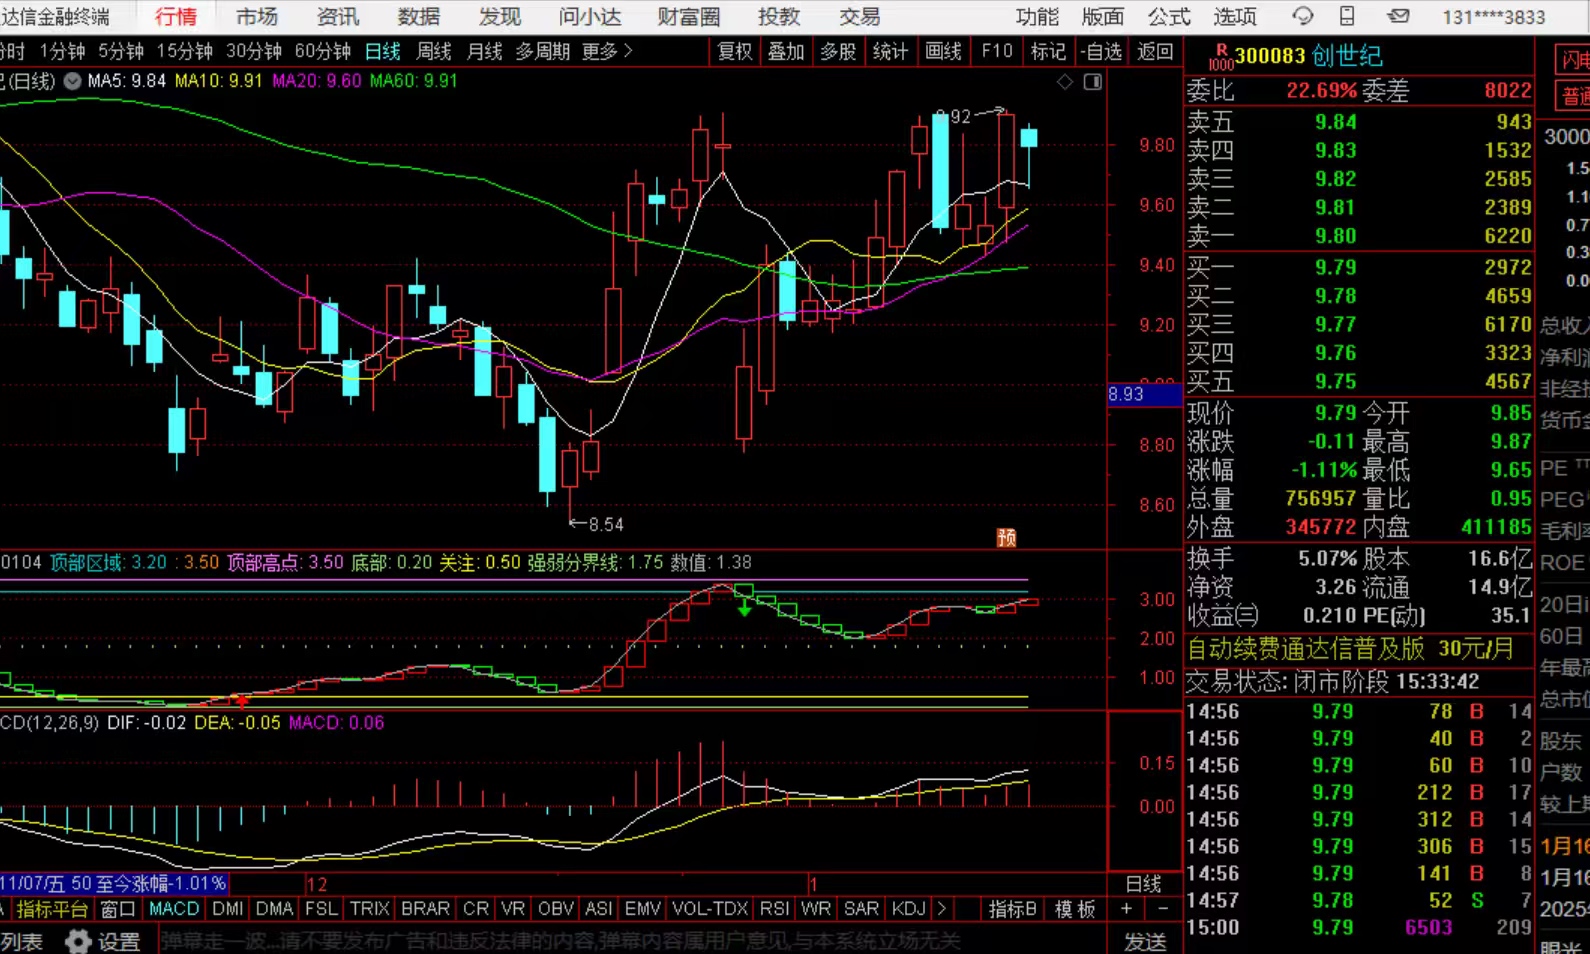Switch to the 15分钟 period
The image size is (1590, 954).
tap(185, 51)
